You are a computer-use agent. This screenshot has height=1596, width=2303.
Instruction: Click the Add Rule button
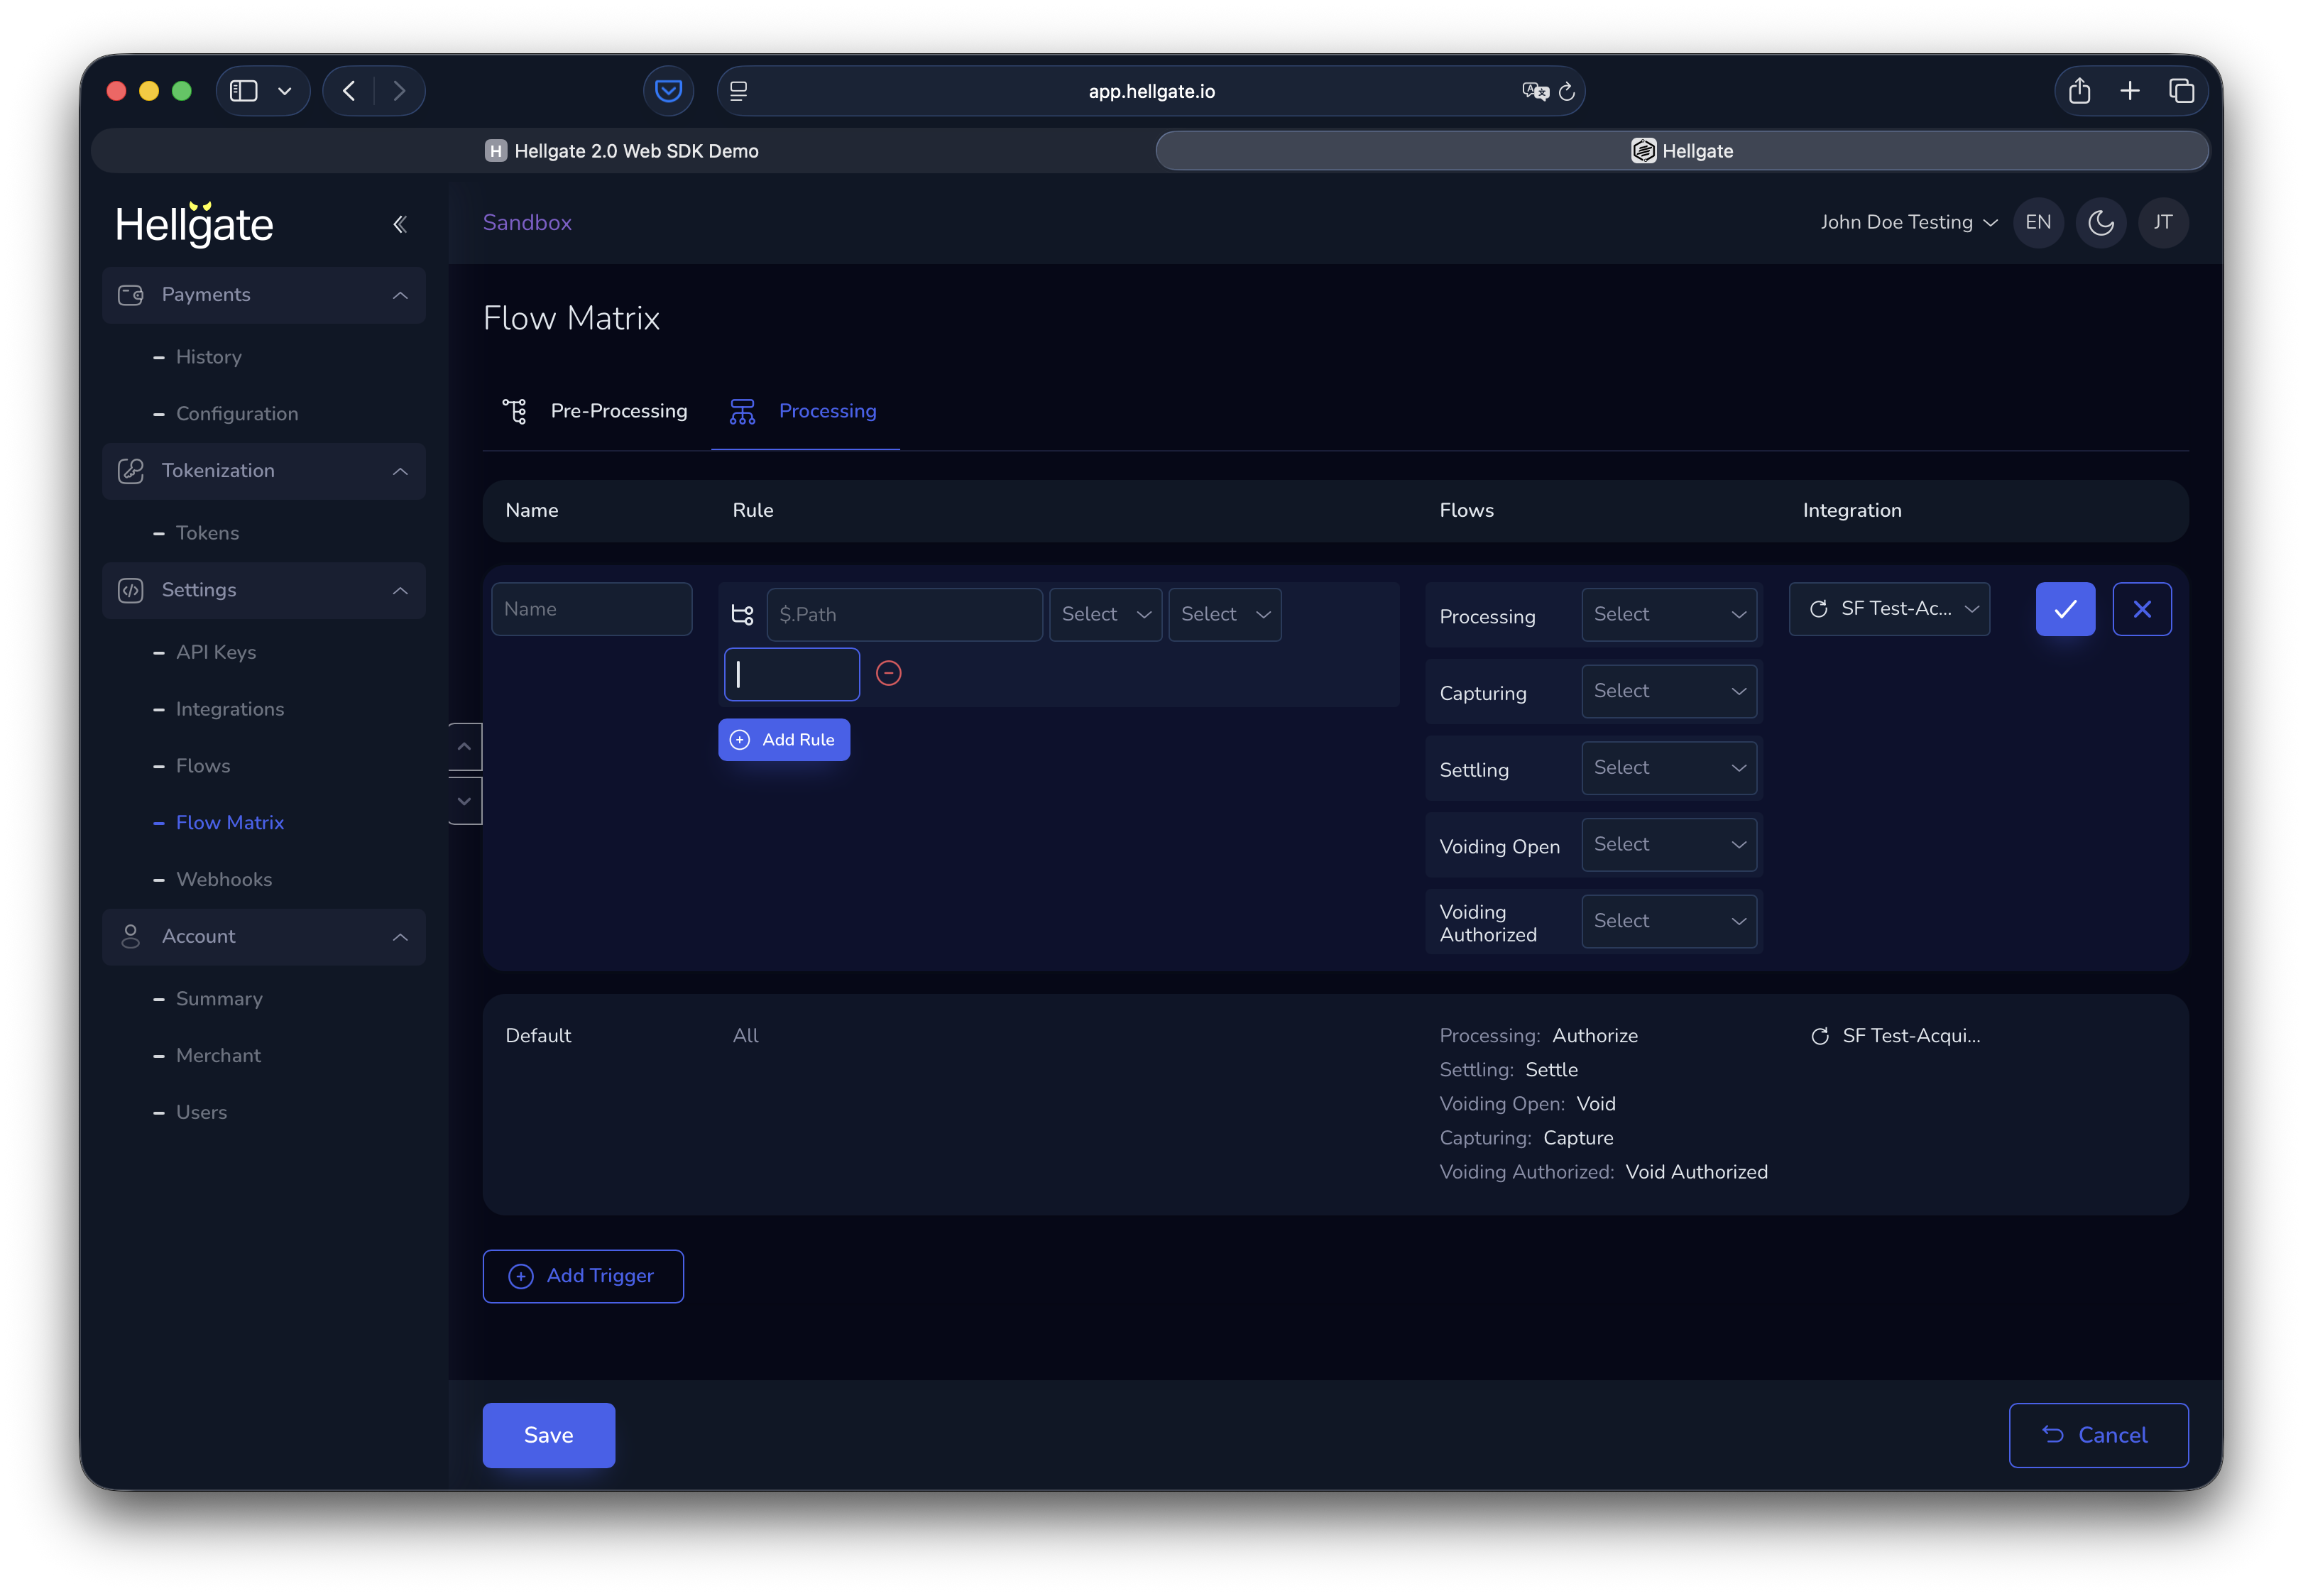click(x=784, y=740)
